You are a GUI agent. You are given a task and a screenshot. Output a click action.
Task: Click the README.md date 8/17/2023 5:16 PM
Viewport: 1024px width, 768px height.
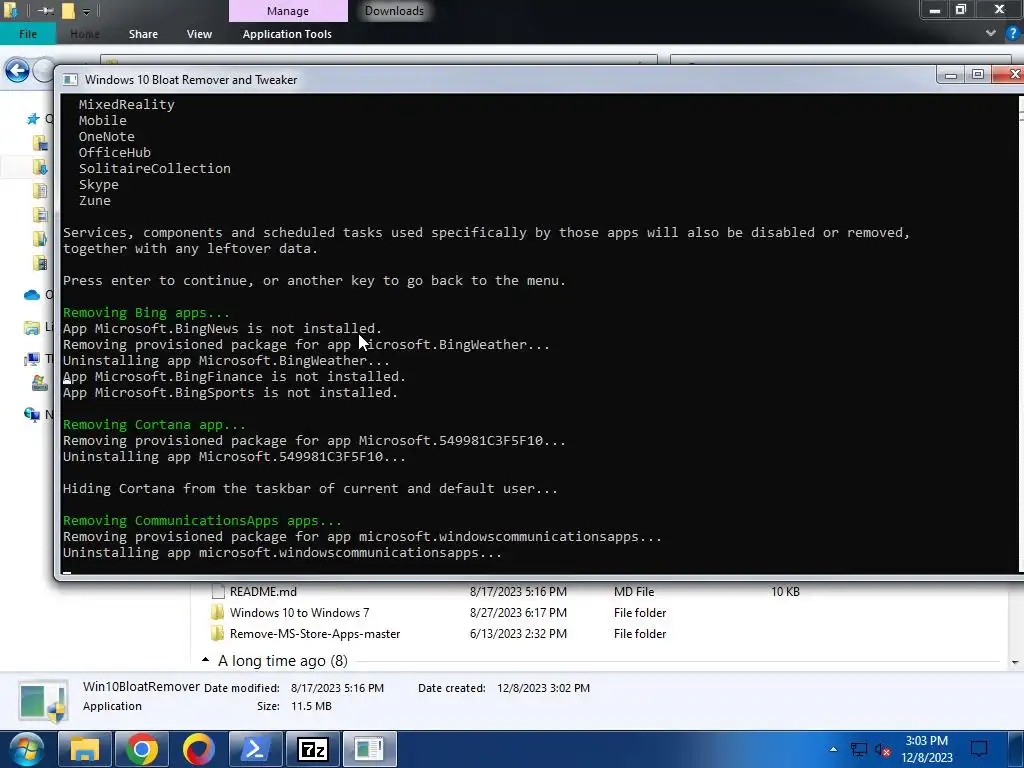click(x=518, y=592)
